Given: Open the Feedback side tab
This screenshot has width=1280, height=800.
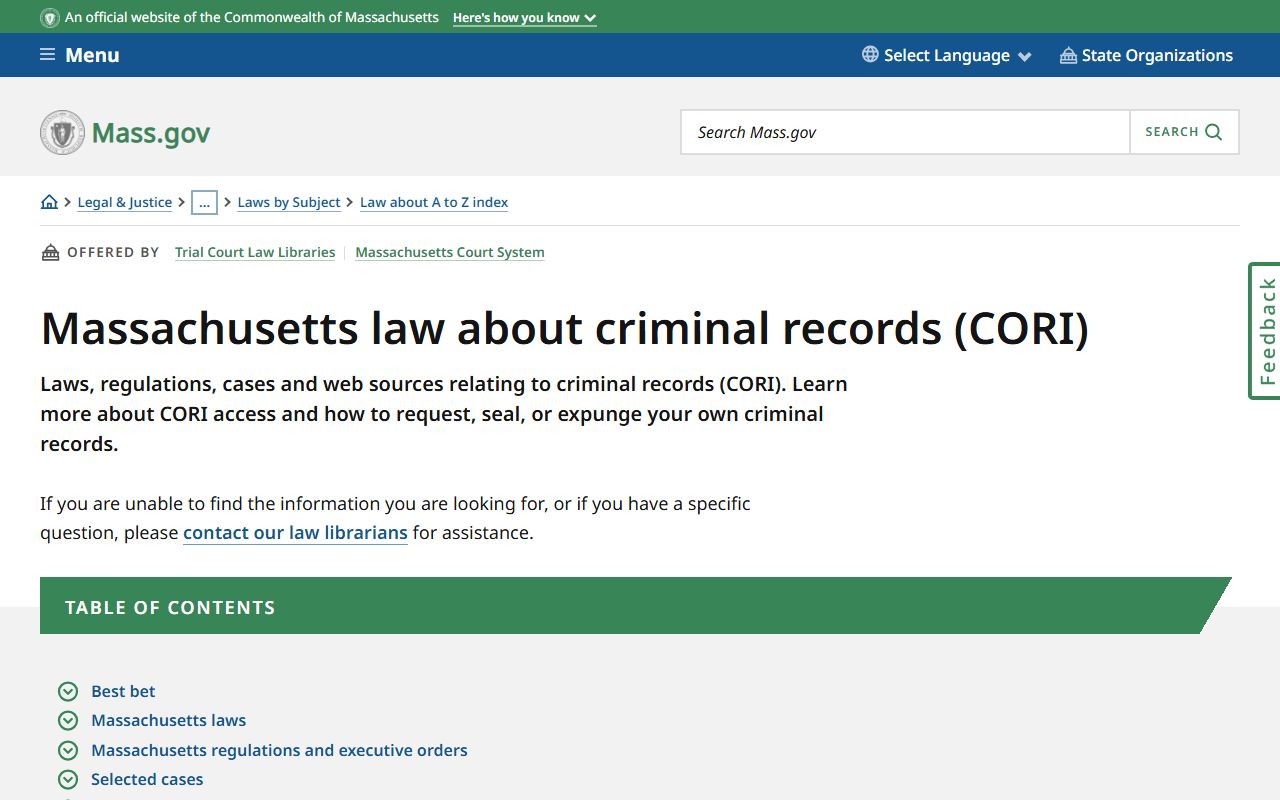Looking at the screenshot, I should pos(1265,331).
